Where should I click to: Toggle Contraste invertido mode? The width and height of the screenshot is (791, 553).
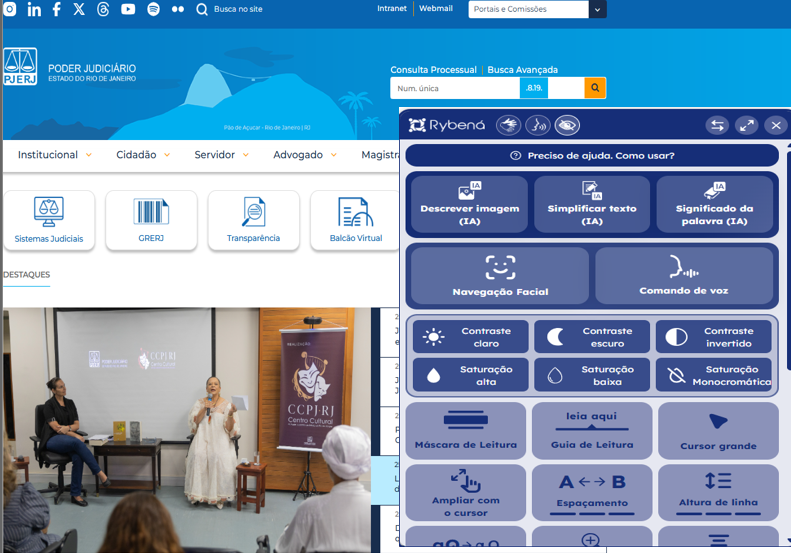click(x=713, y=337)
